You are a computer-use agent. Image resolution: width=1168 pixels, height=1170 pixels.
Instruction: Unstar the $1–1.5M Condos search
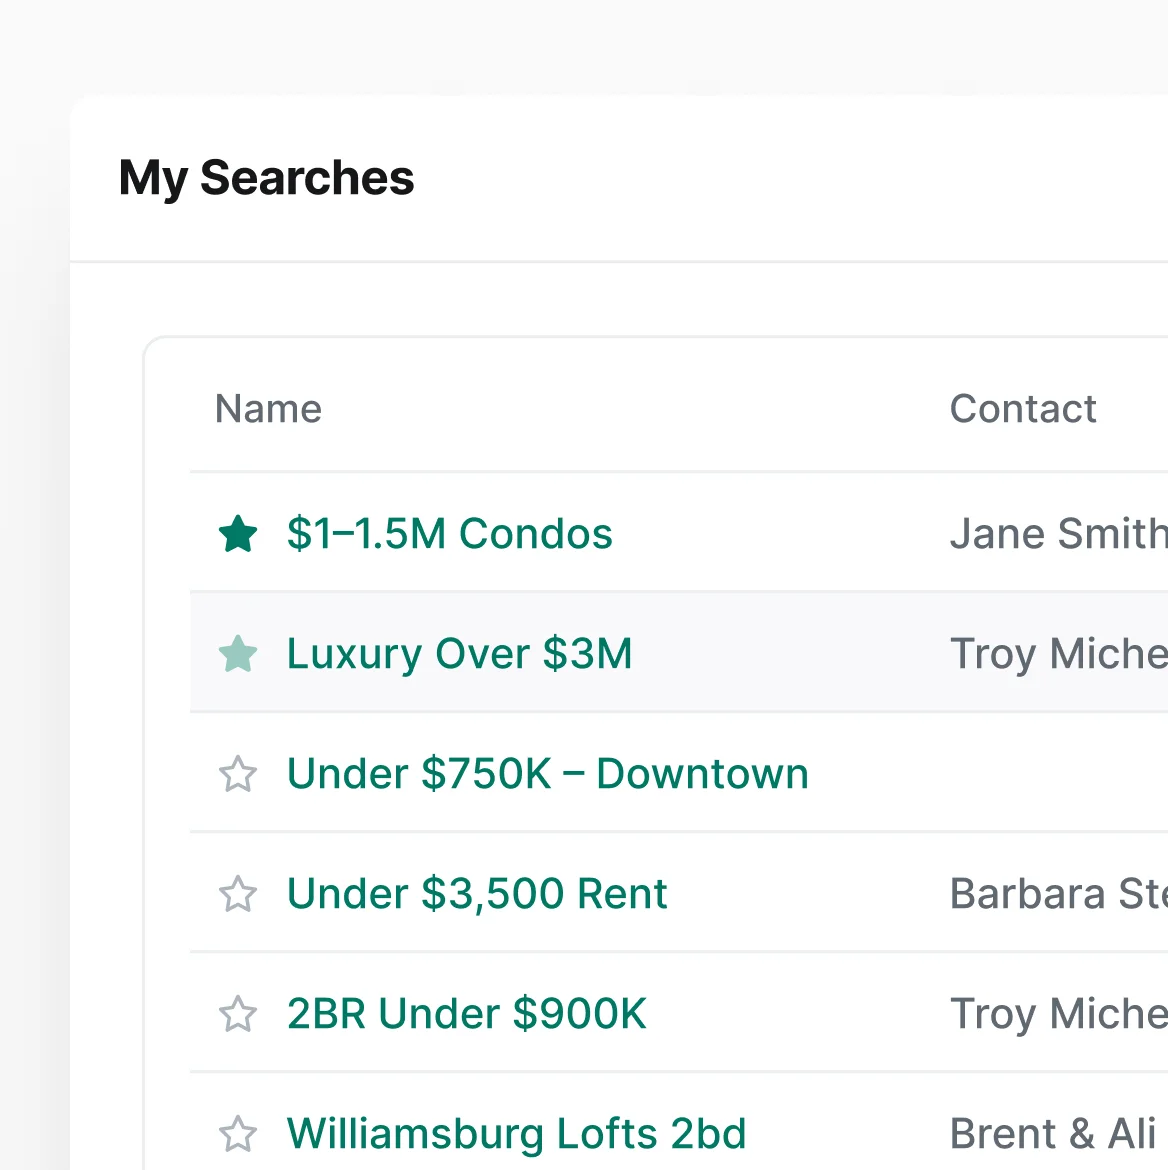(238, 534)
